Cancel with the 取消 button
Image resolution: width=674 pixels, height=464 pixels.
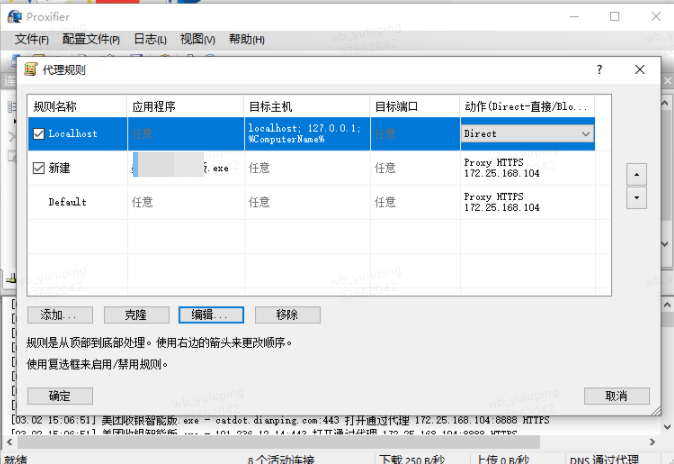pyautogui.click(x=616, y=396)
